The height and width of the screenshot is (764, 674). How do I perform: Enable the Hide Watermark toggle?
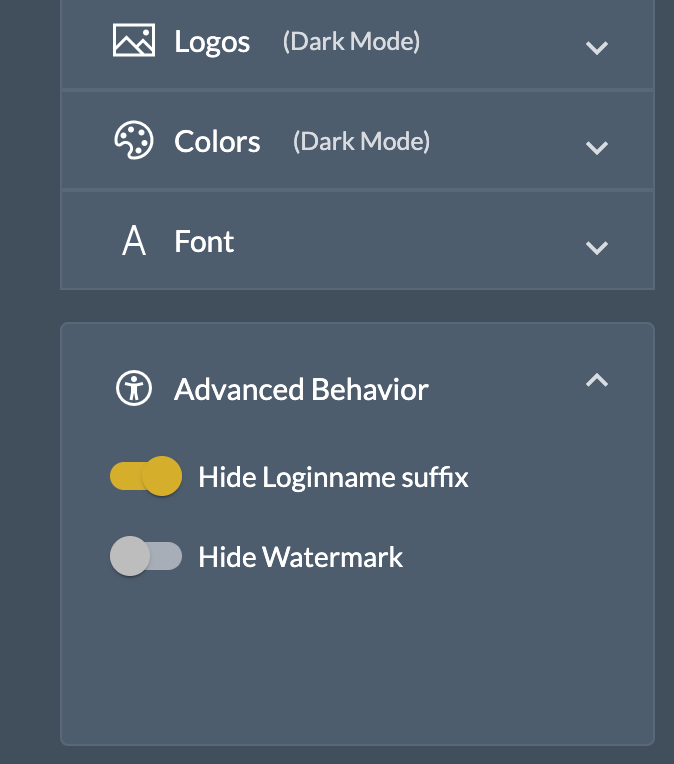[x=146, y=557]
